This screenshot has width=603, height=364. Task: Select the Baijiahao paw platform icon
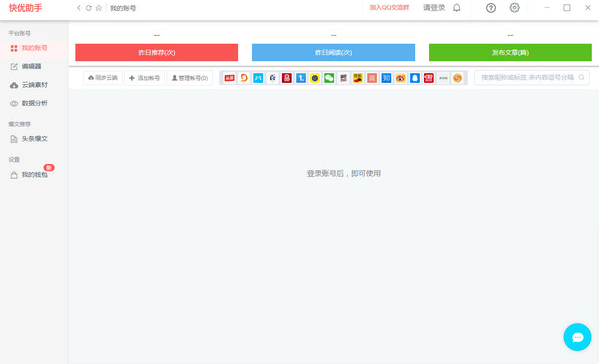pos(272,78)
